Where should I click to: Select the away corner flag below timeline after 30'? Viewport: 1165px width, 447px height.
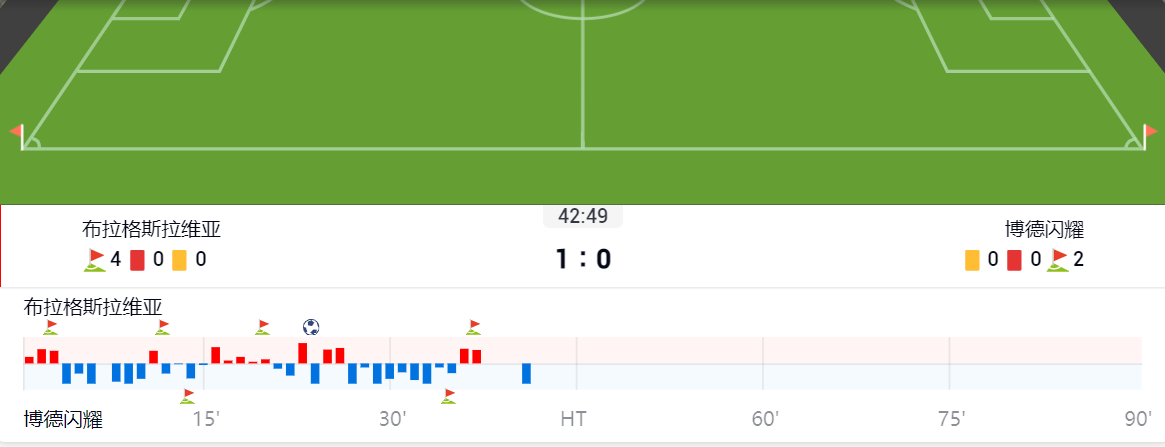(449, 396)
